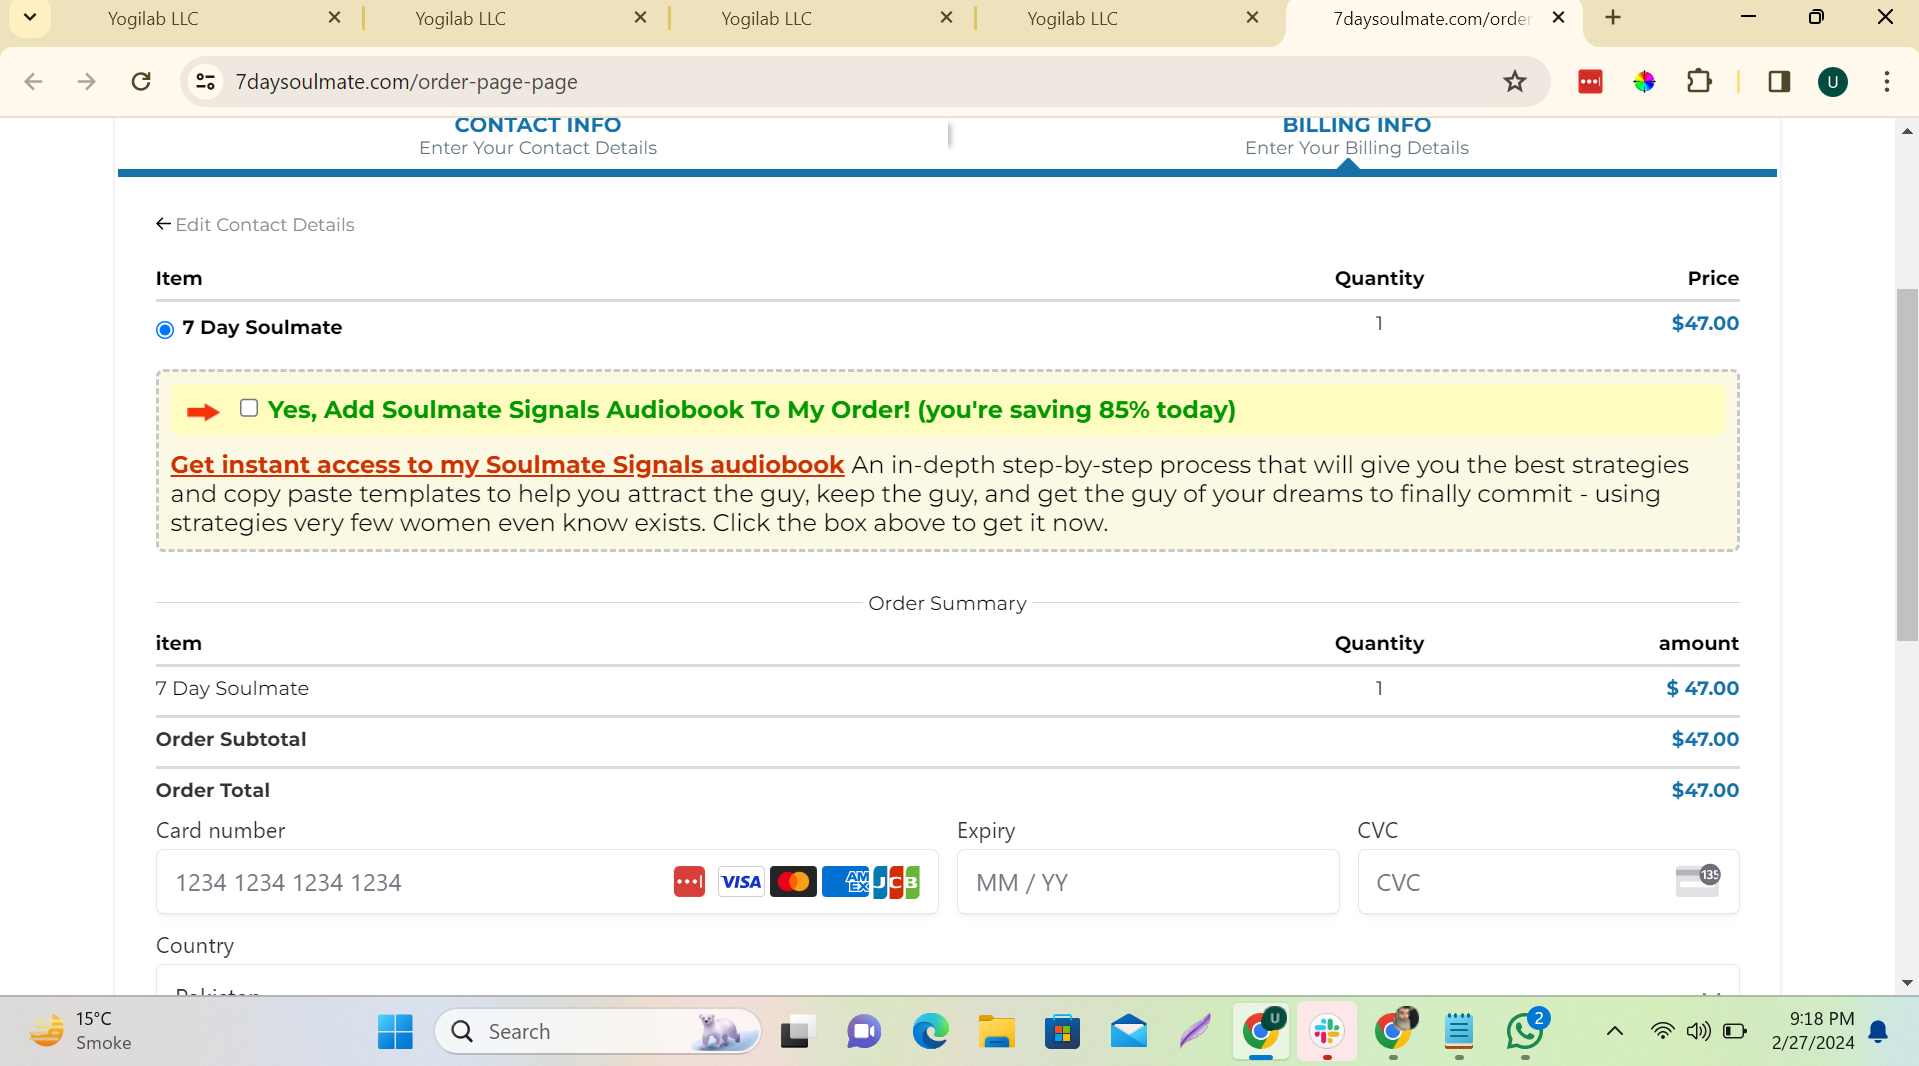1919x1066 pixels.
Task: Switch to the first Yogilab LLC tab
Action: [153, 18]
